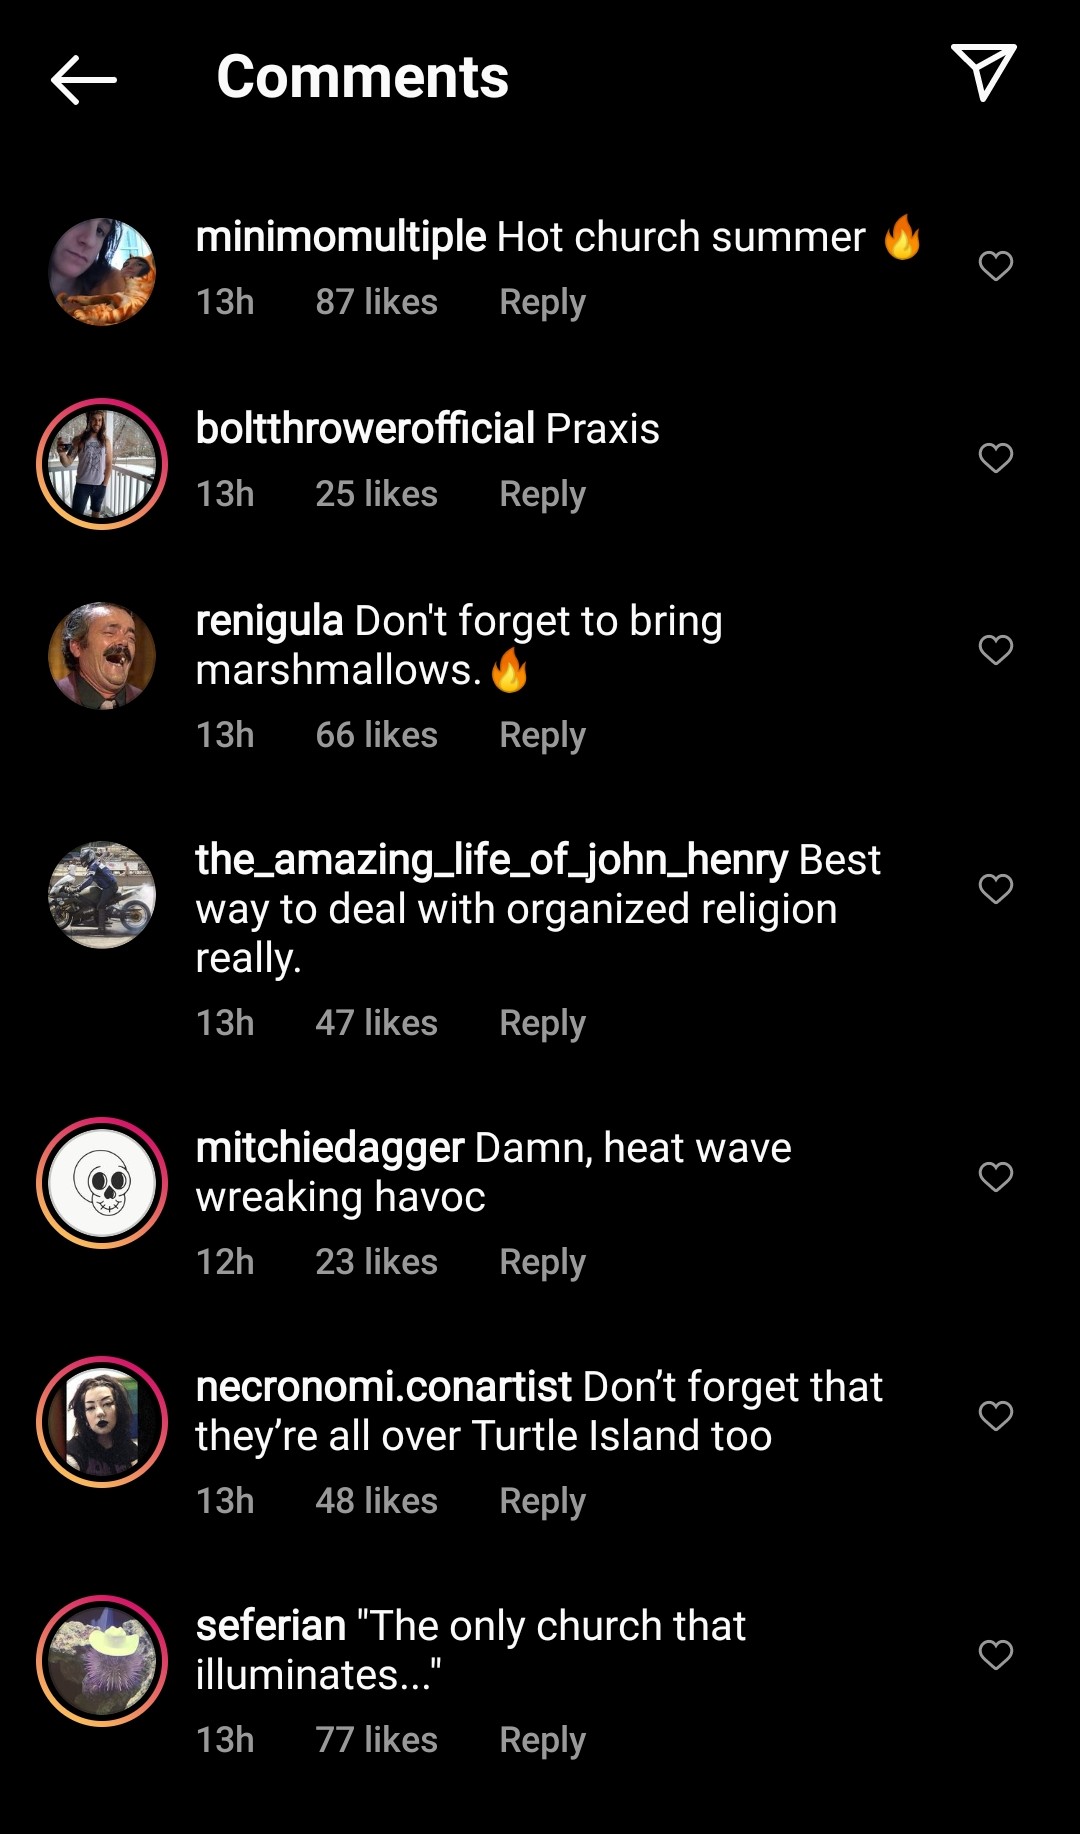Like minimomultiple's Hot church summer comment
Screen dimensions: 1080x1834
click(x=995, y=266)
